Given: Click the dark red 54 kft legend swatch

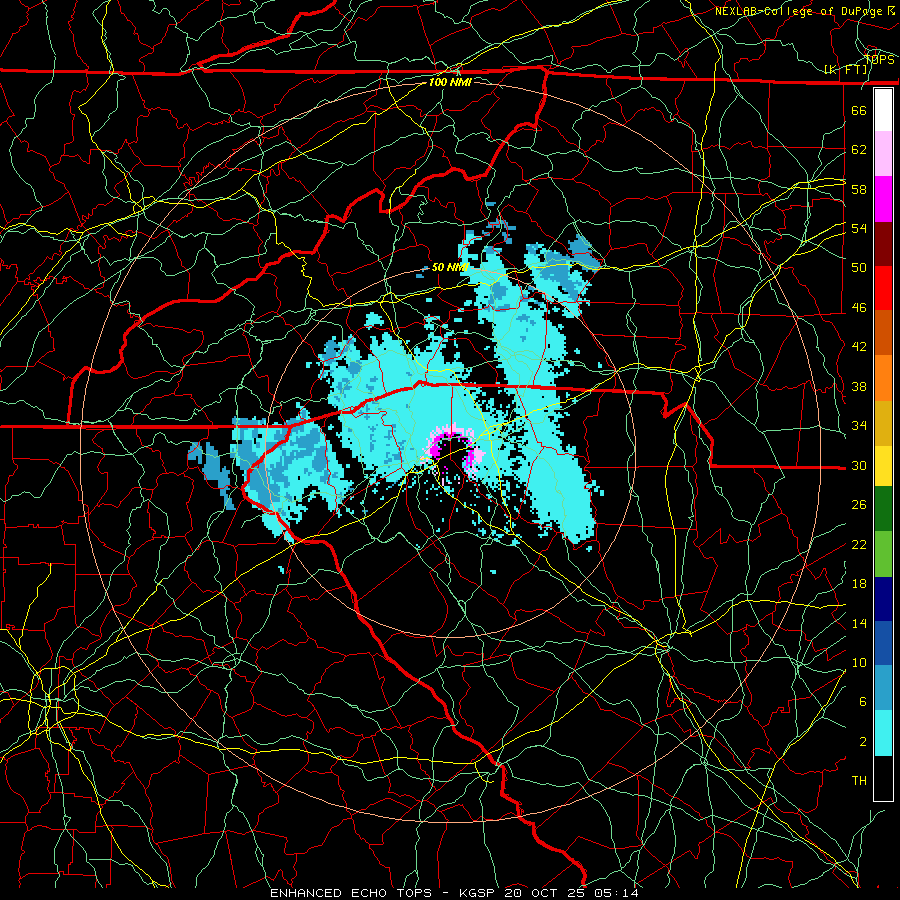Looking at the screenshot, I should (x=883, y=244).
